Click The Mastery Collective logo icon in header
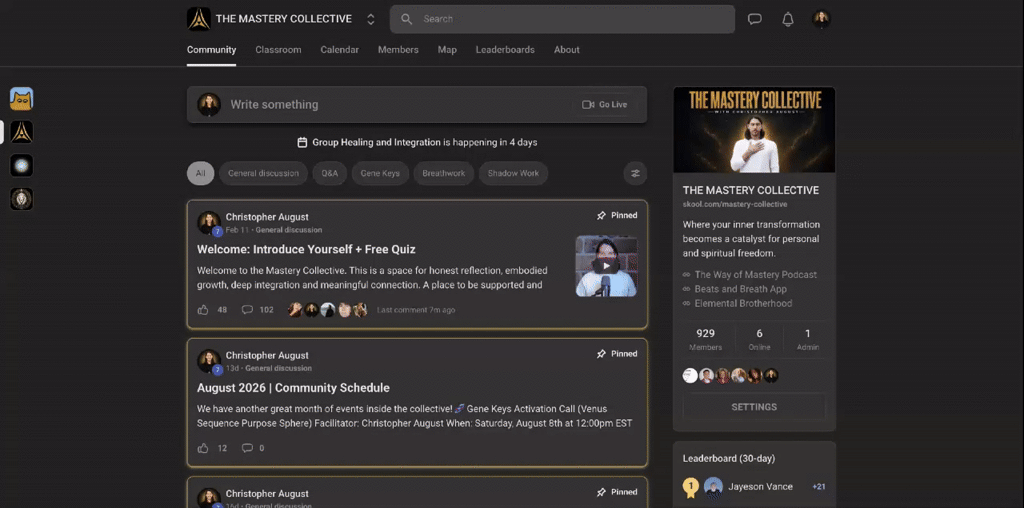1024x508 pixels. (x=199, y=19)
